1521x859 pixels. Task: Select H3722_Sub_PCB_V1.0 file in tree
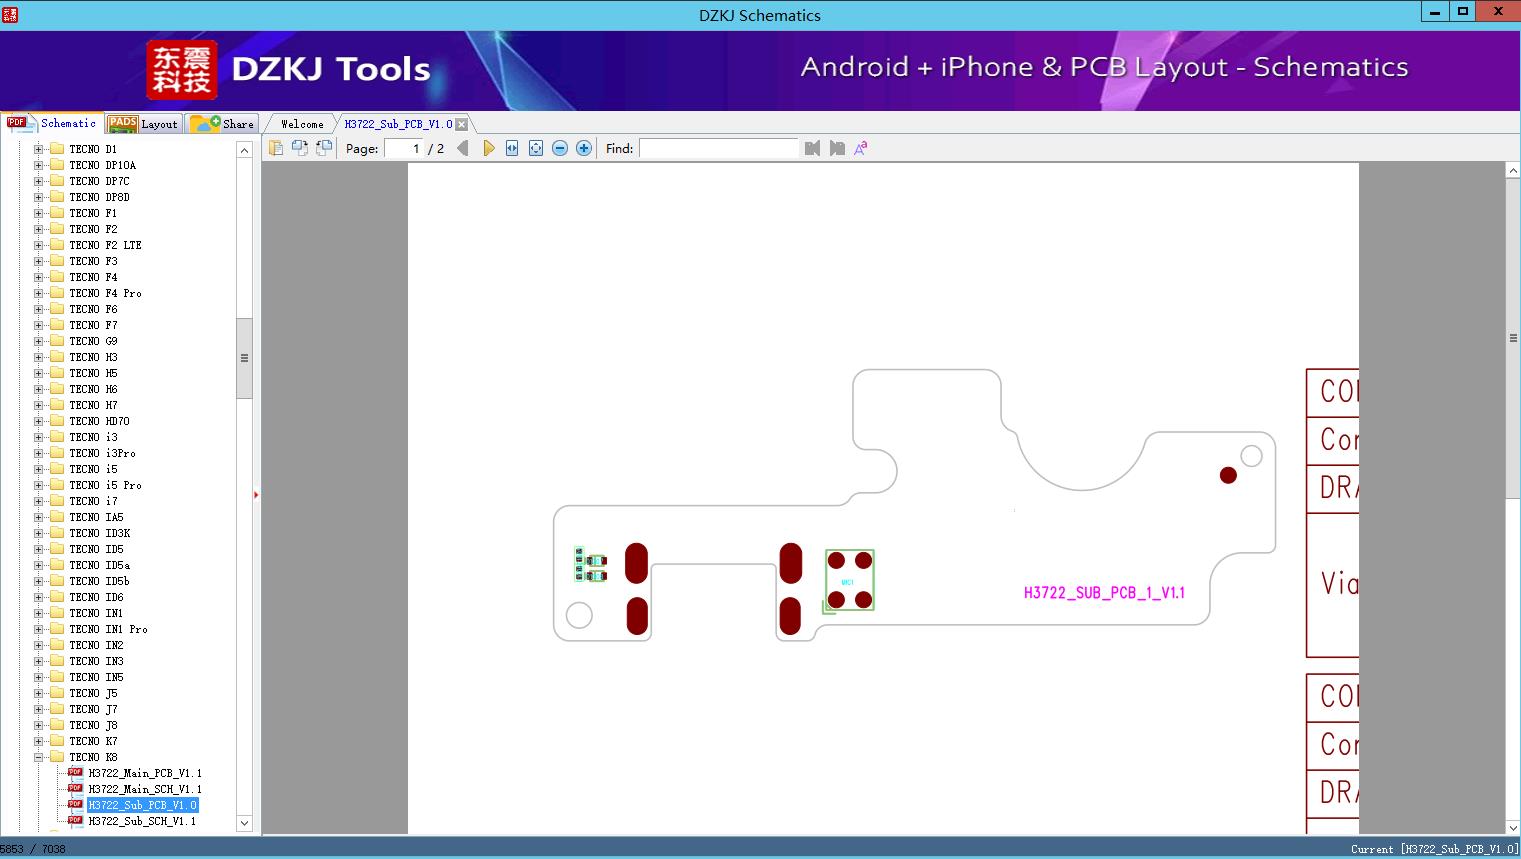point(142,805)
